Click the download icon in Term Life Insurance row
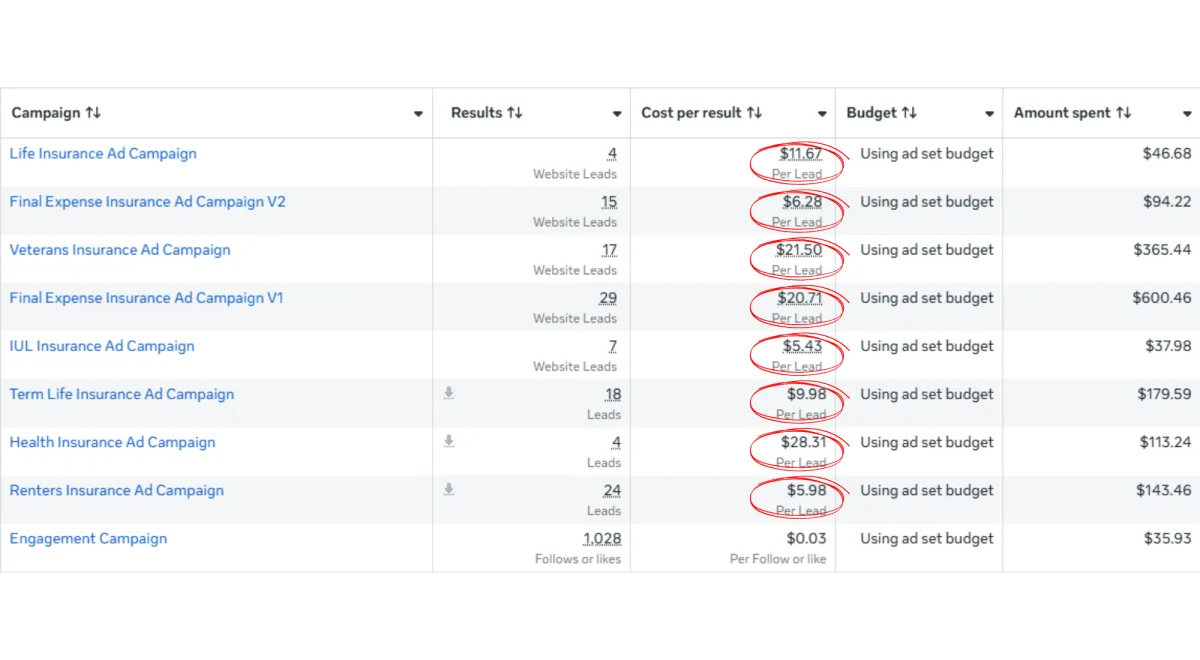This screenshot has height=660, width=1200. tap(449, 394)
